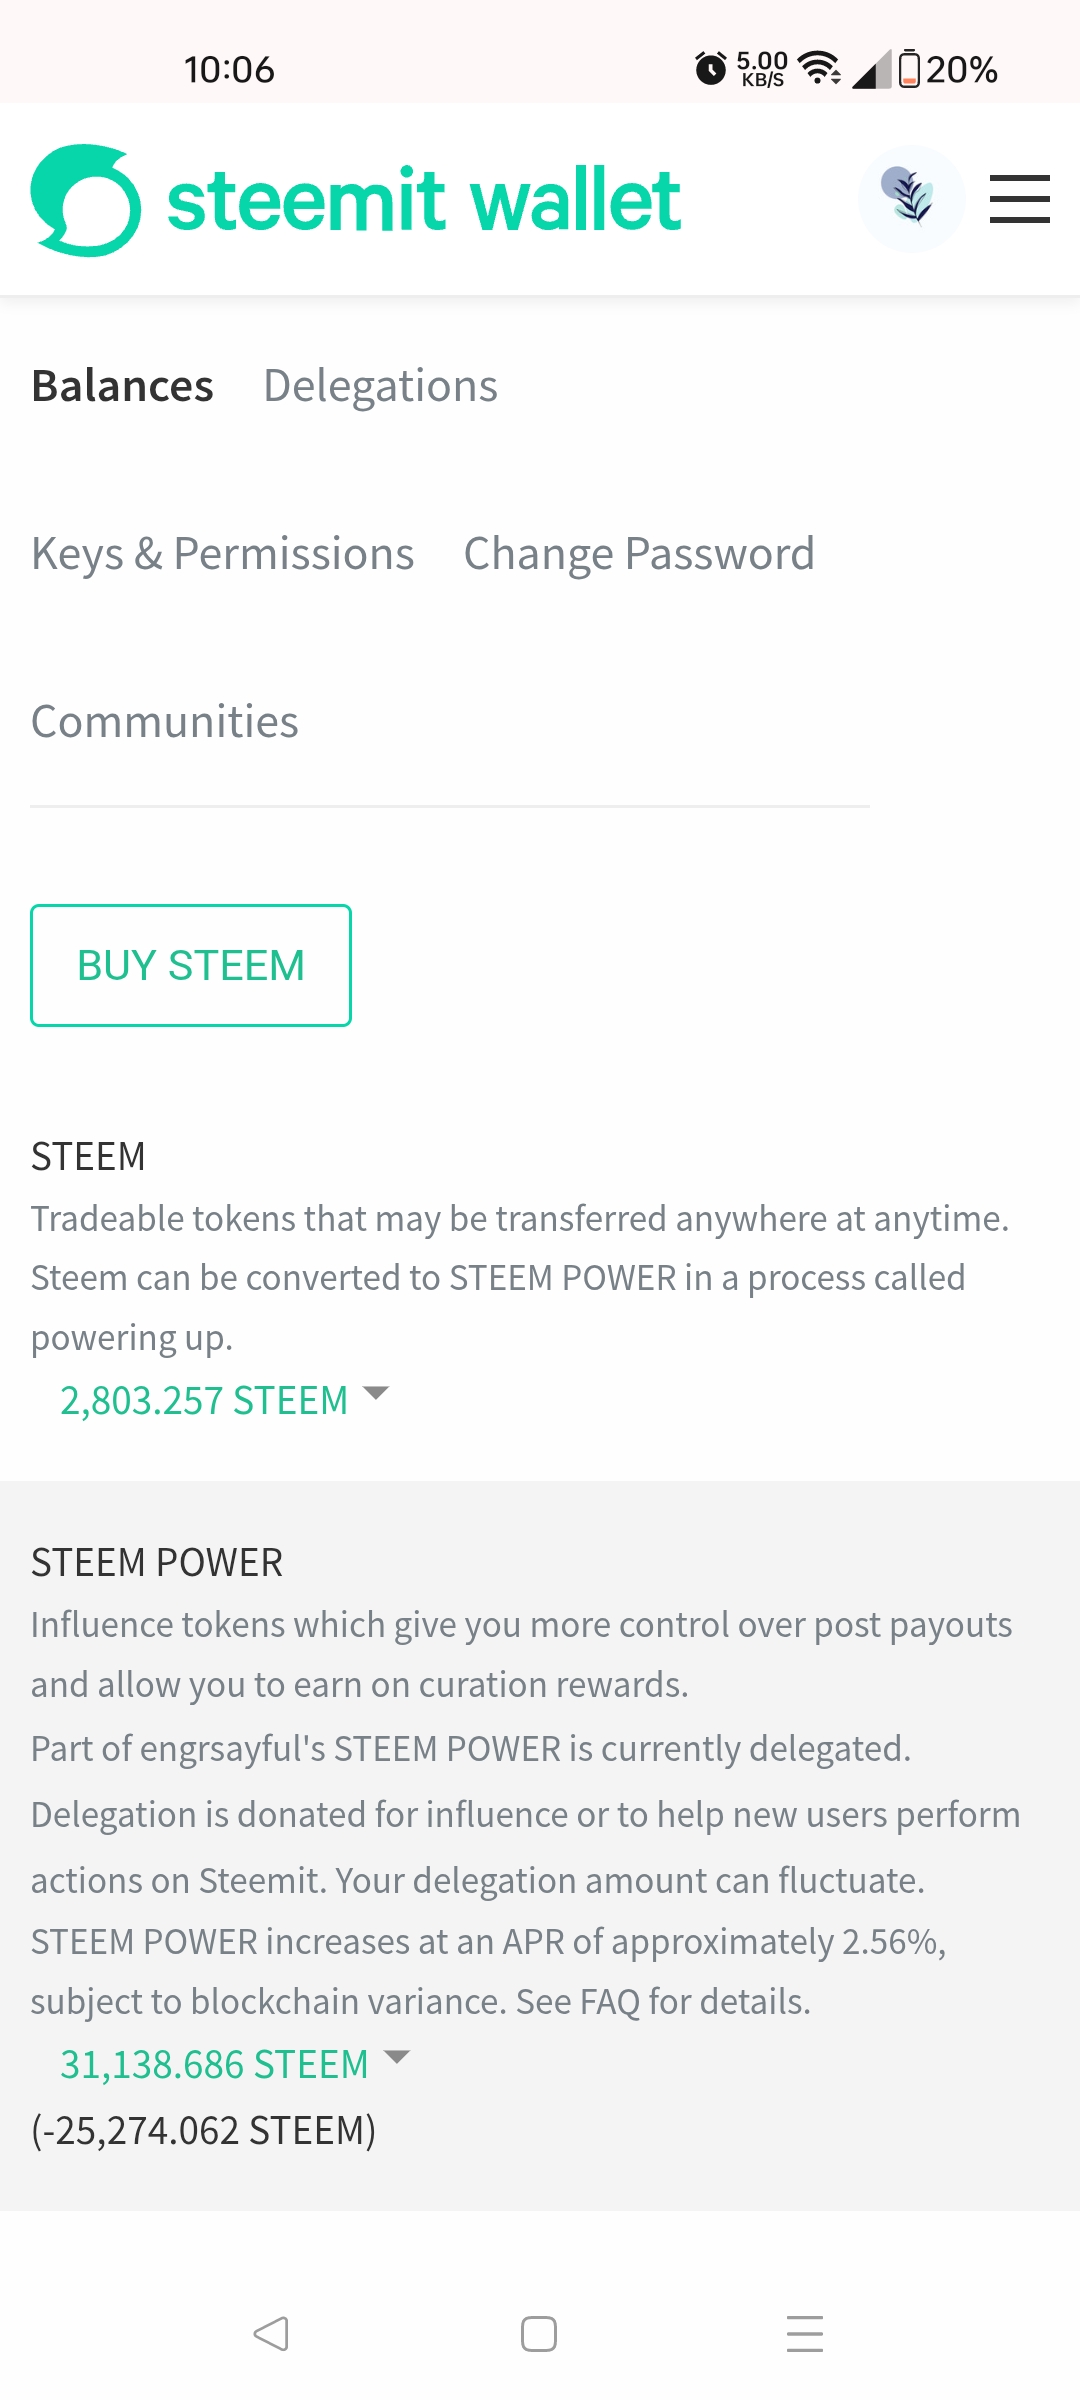Tap the alarm clock status icon
1080x2400 pixels.
[711, 69]
